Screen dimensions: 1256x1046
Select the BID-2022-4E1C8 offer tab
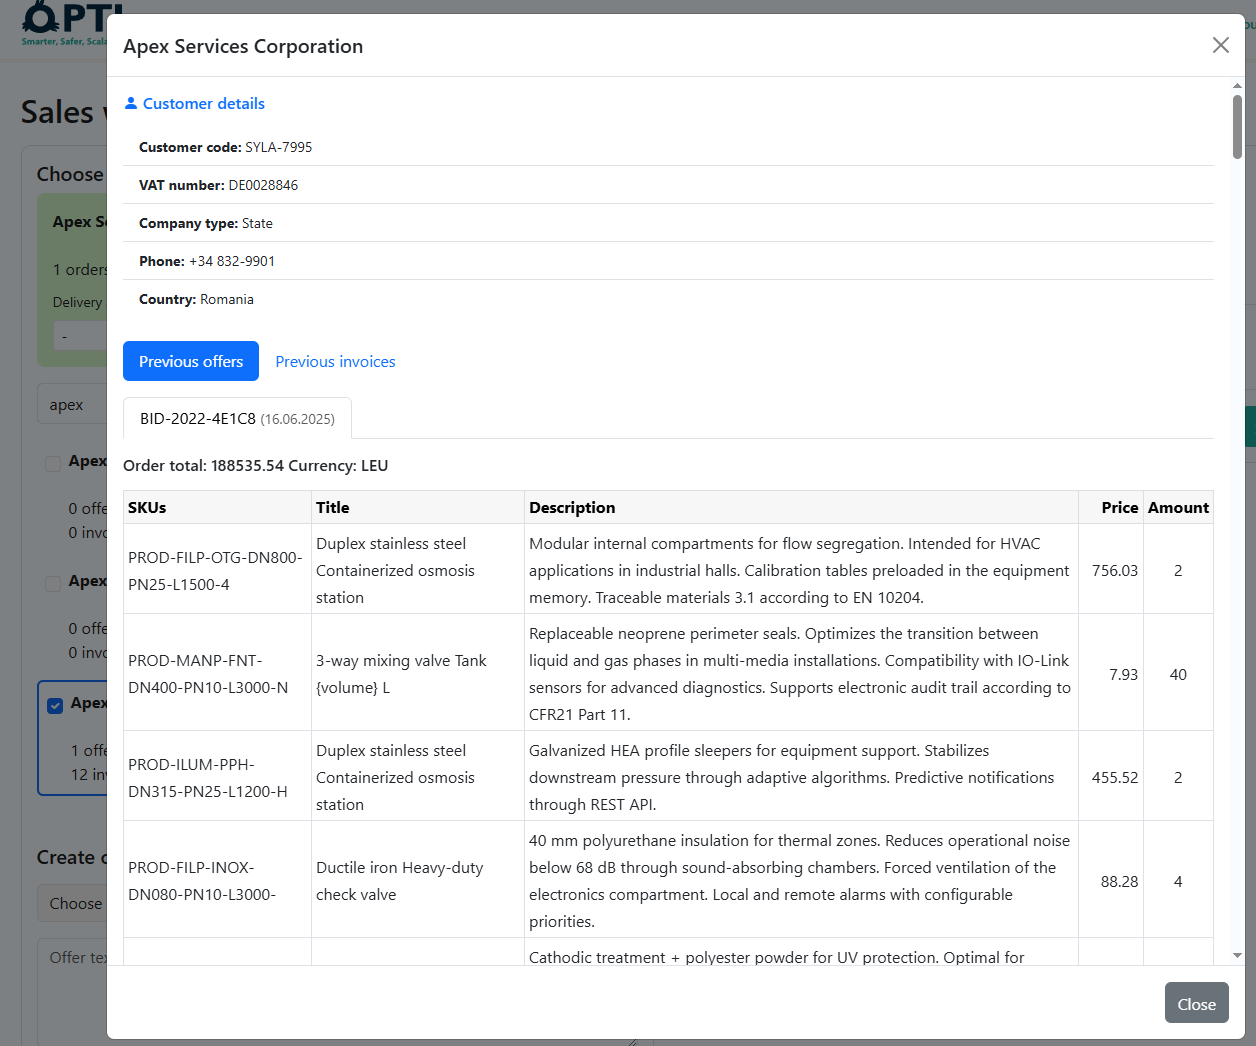coord(237,418)
